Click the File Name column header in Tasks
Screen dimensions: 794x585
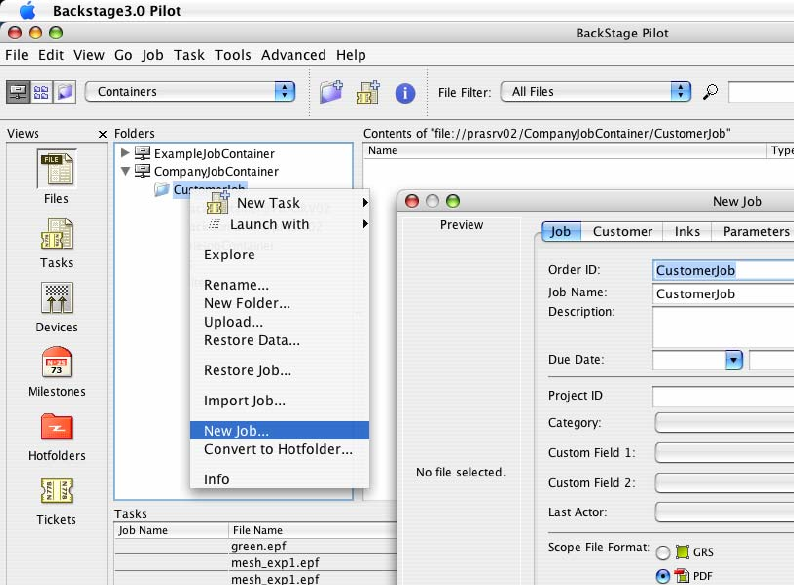[312, 530]
